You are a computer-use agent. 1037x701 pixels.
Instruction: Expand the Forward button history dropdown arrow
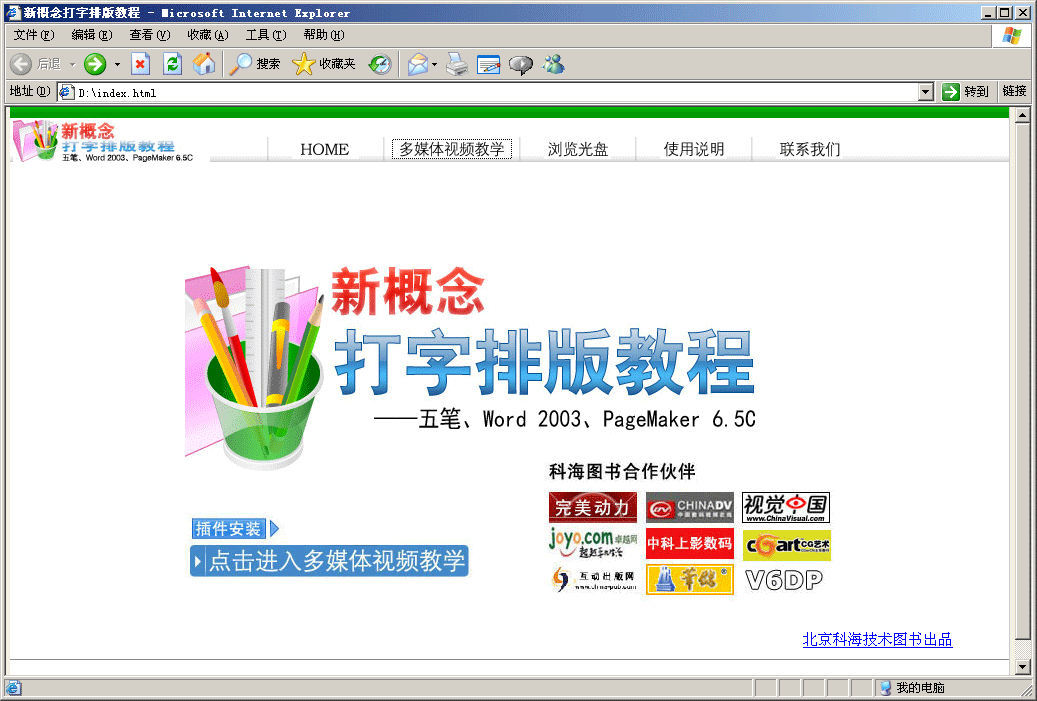click(x=117, y=64)
